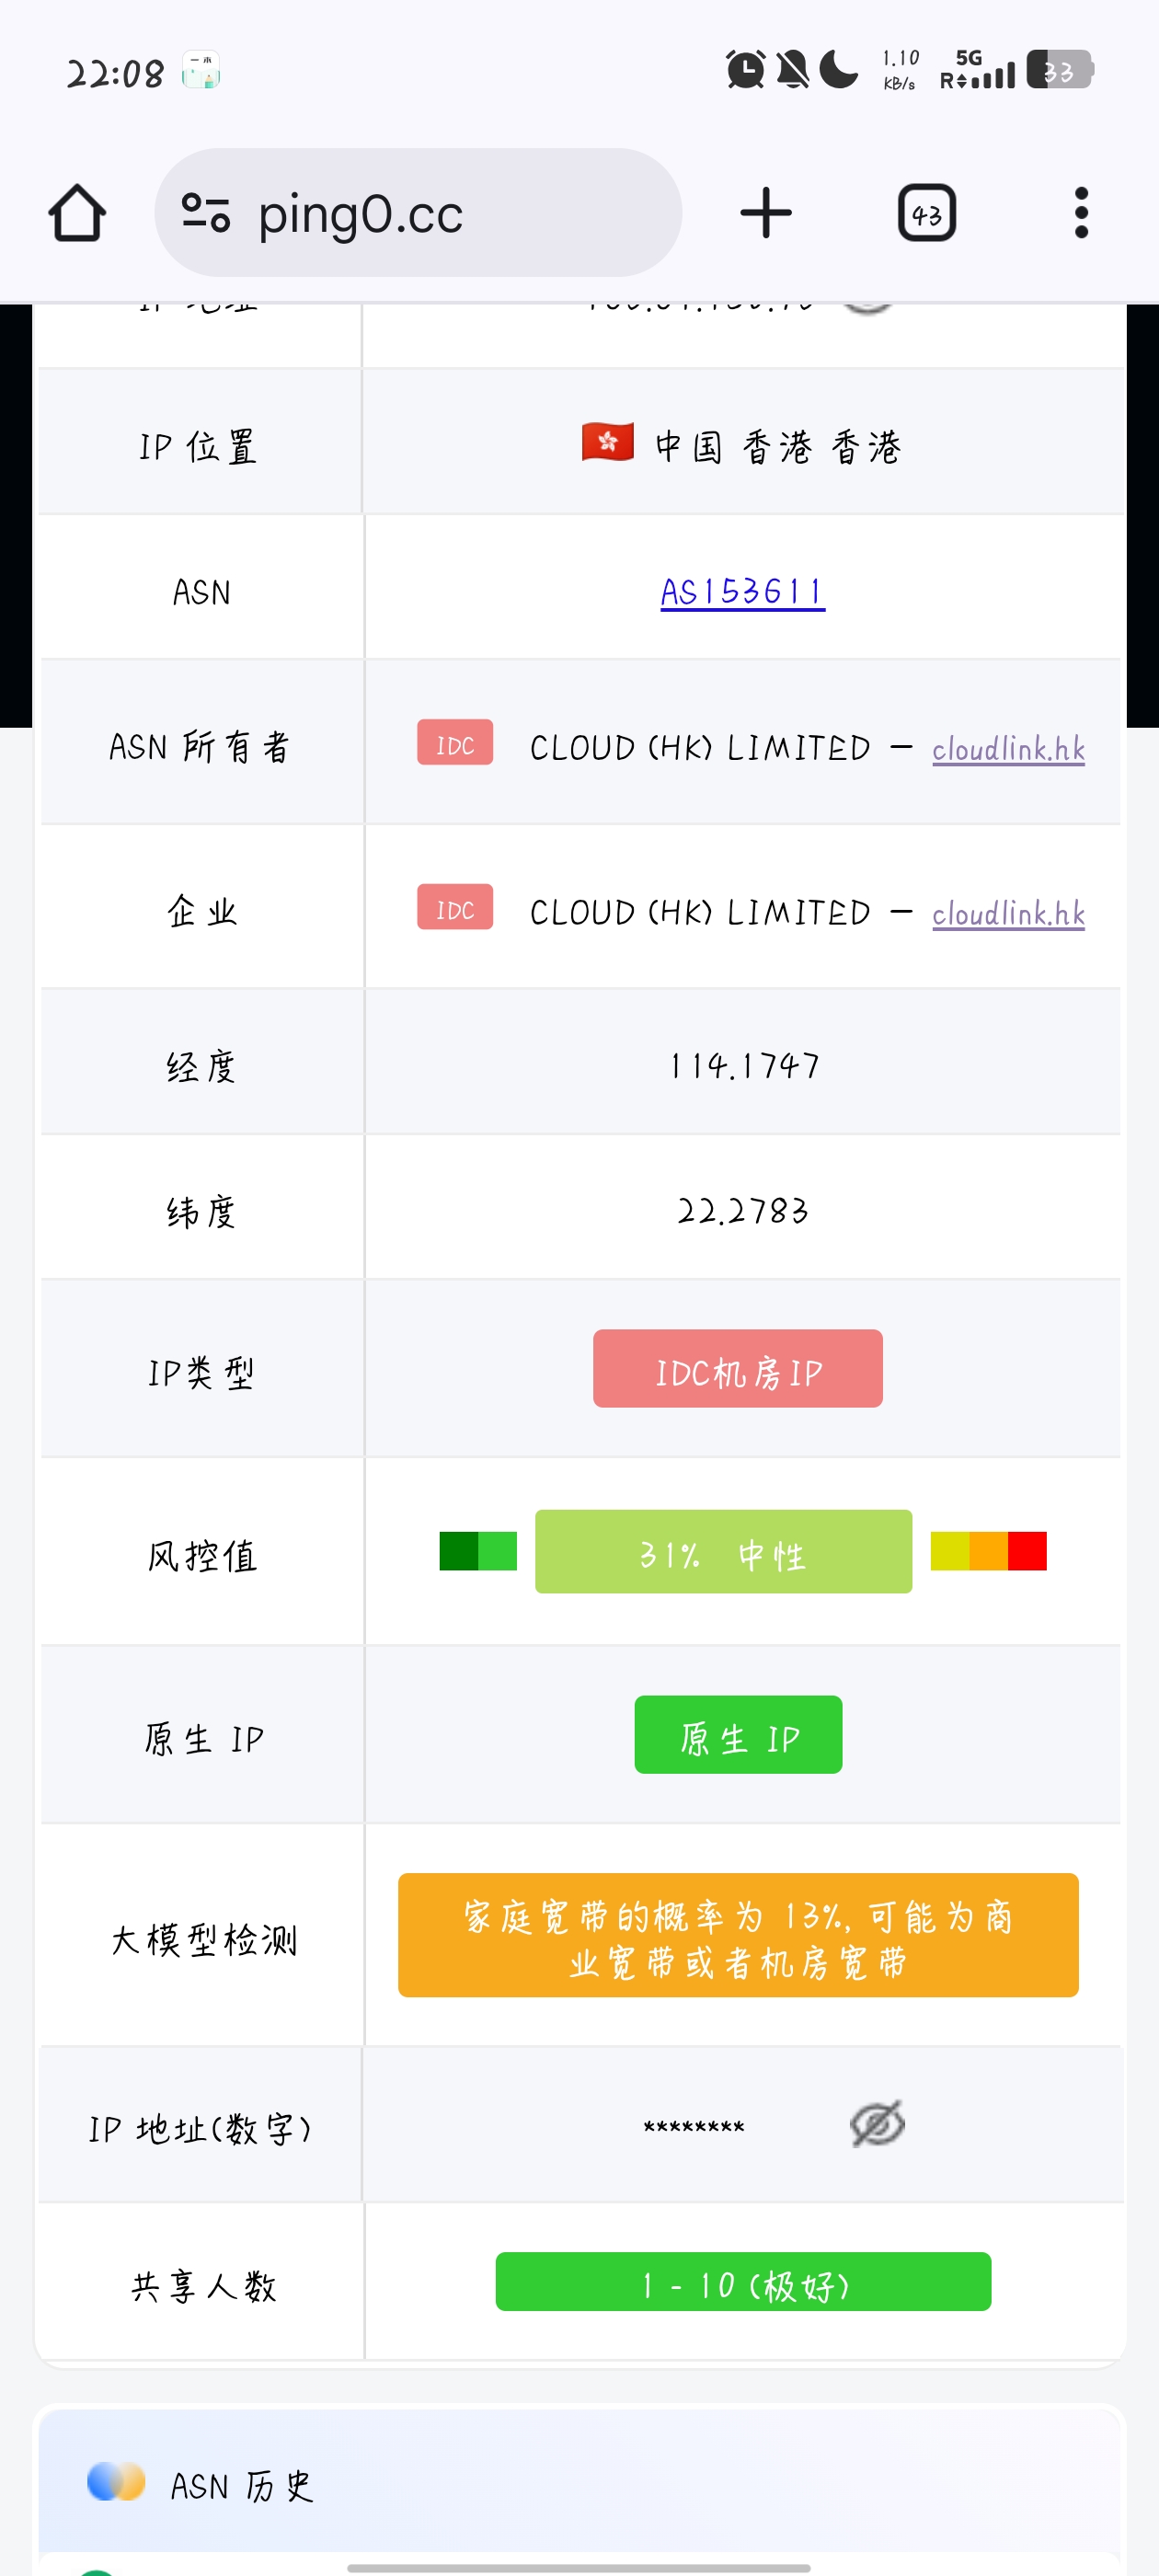The height and width of the screenshot is (2576, 1159).
Task: Tap the browser home icon
Action: click(x=77, y=213)
